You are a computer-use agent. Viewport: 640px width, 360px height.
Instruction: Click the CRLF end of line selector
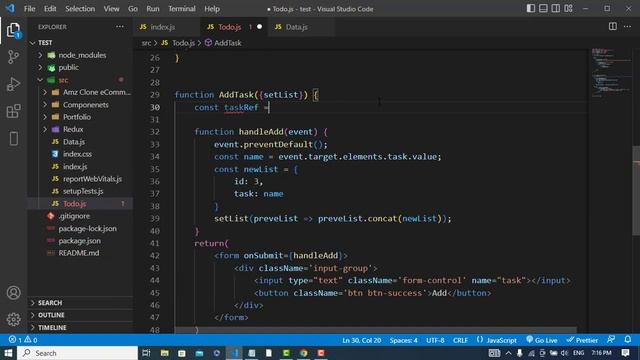click(x=460, y=340)
